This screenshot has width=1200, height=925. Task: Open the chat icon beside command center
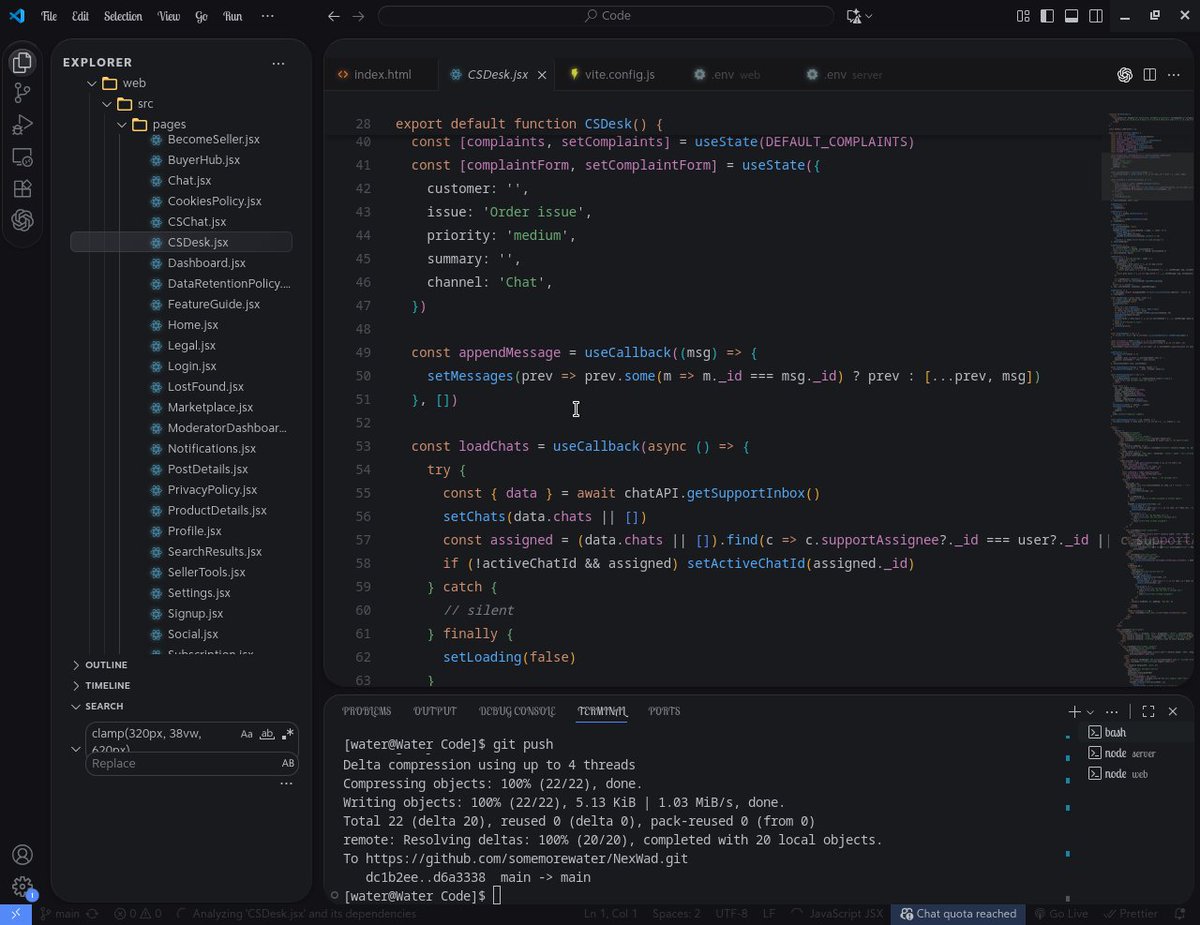click(854, 16)
